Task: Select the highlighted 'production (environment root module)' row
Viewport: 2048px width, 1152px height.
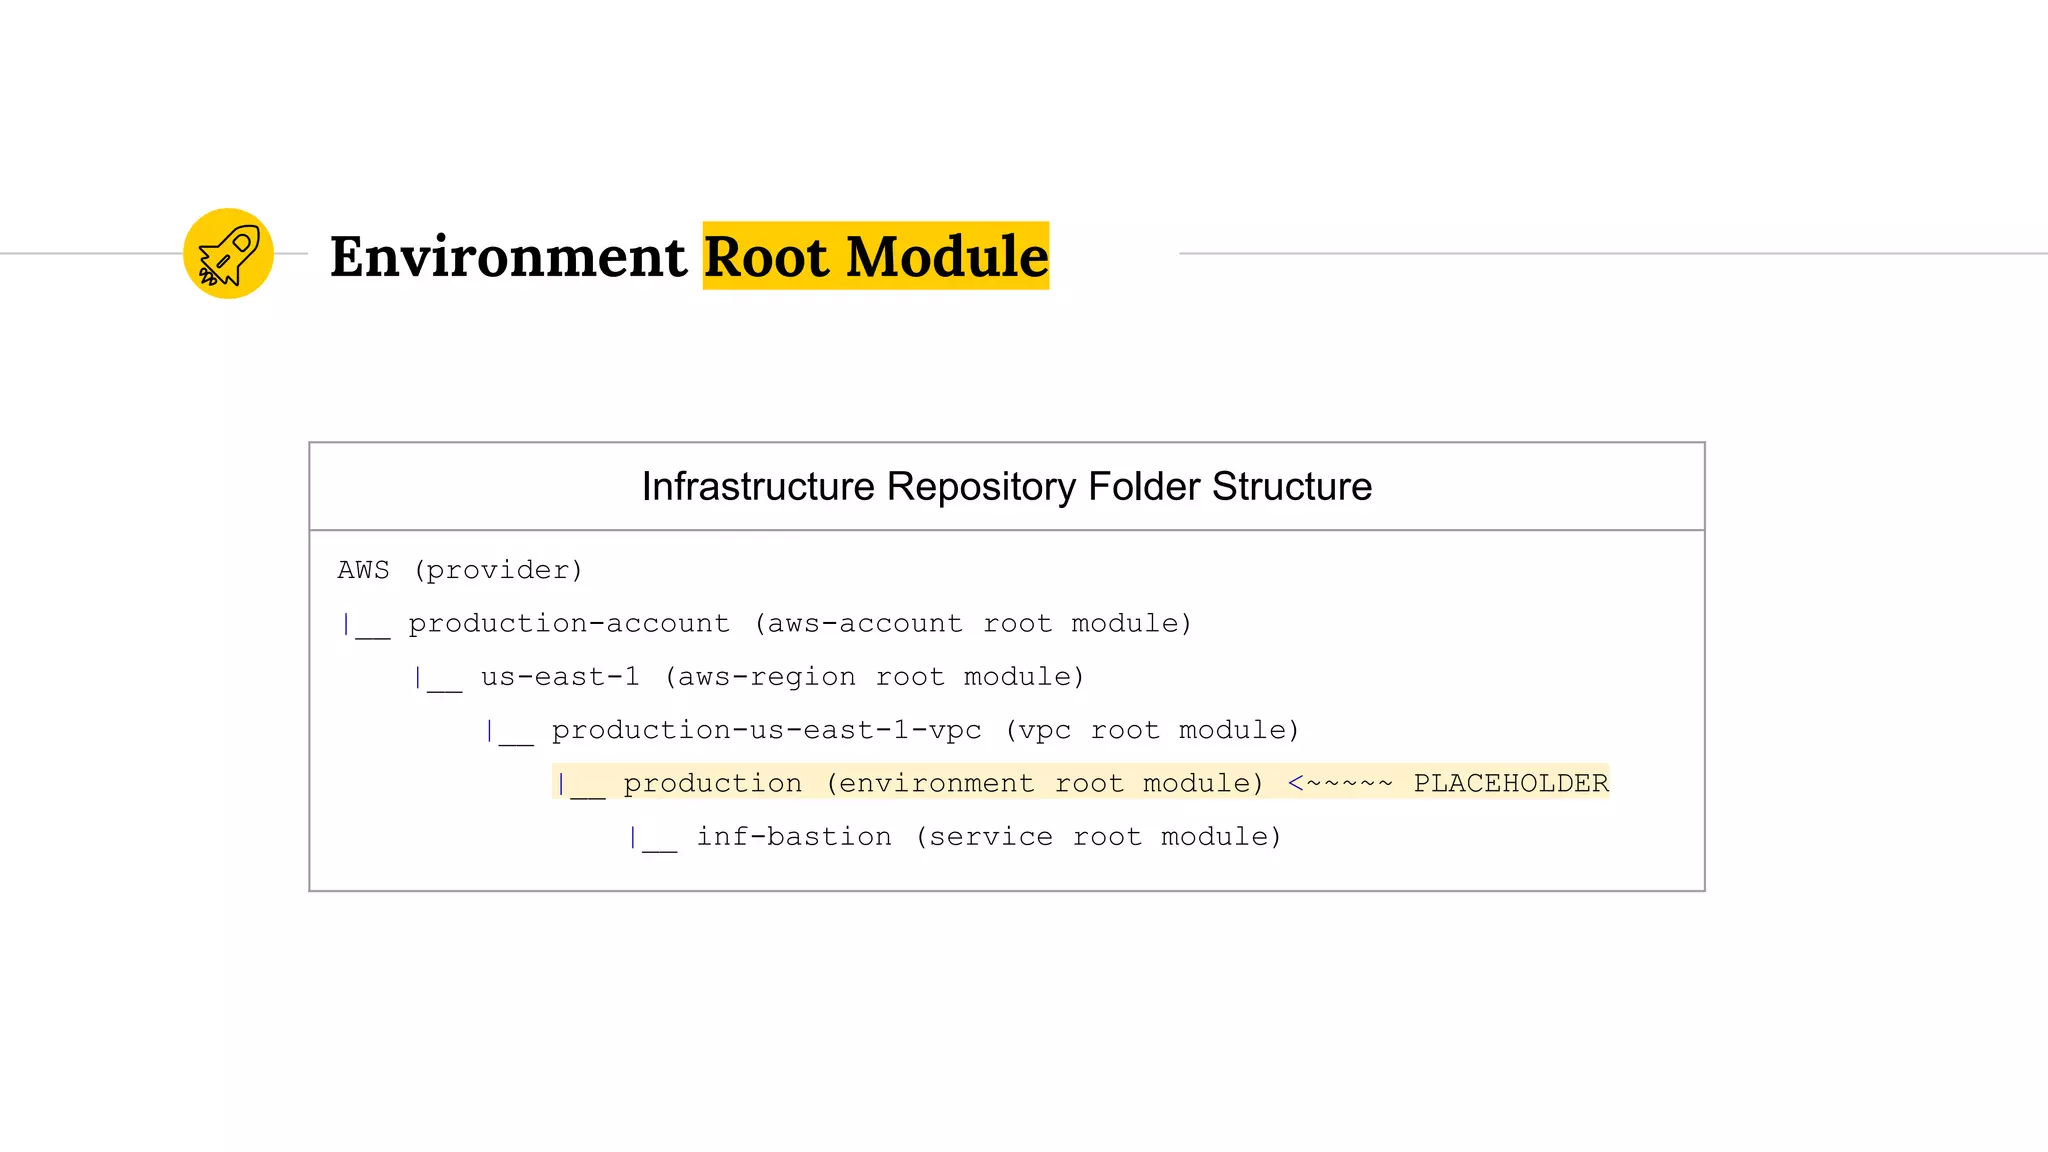Action: (1081, 783)
